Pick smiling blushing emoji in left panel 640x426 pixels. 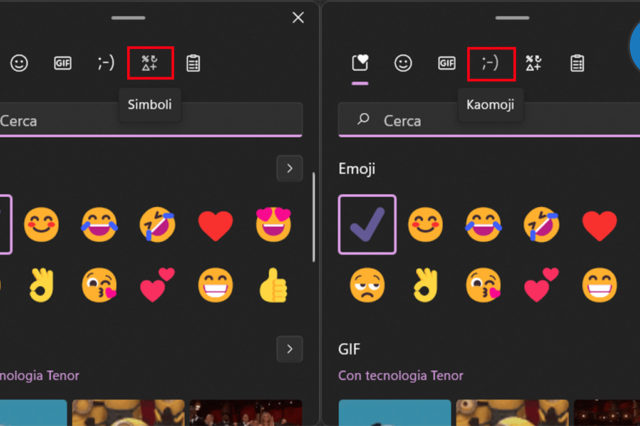[41, 225]
